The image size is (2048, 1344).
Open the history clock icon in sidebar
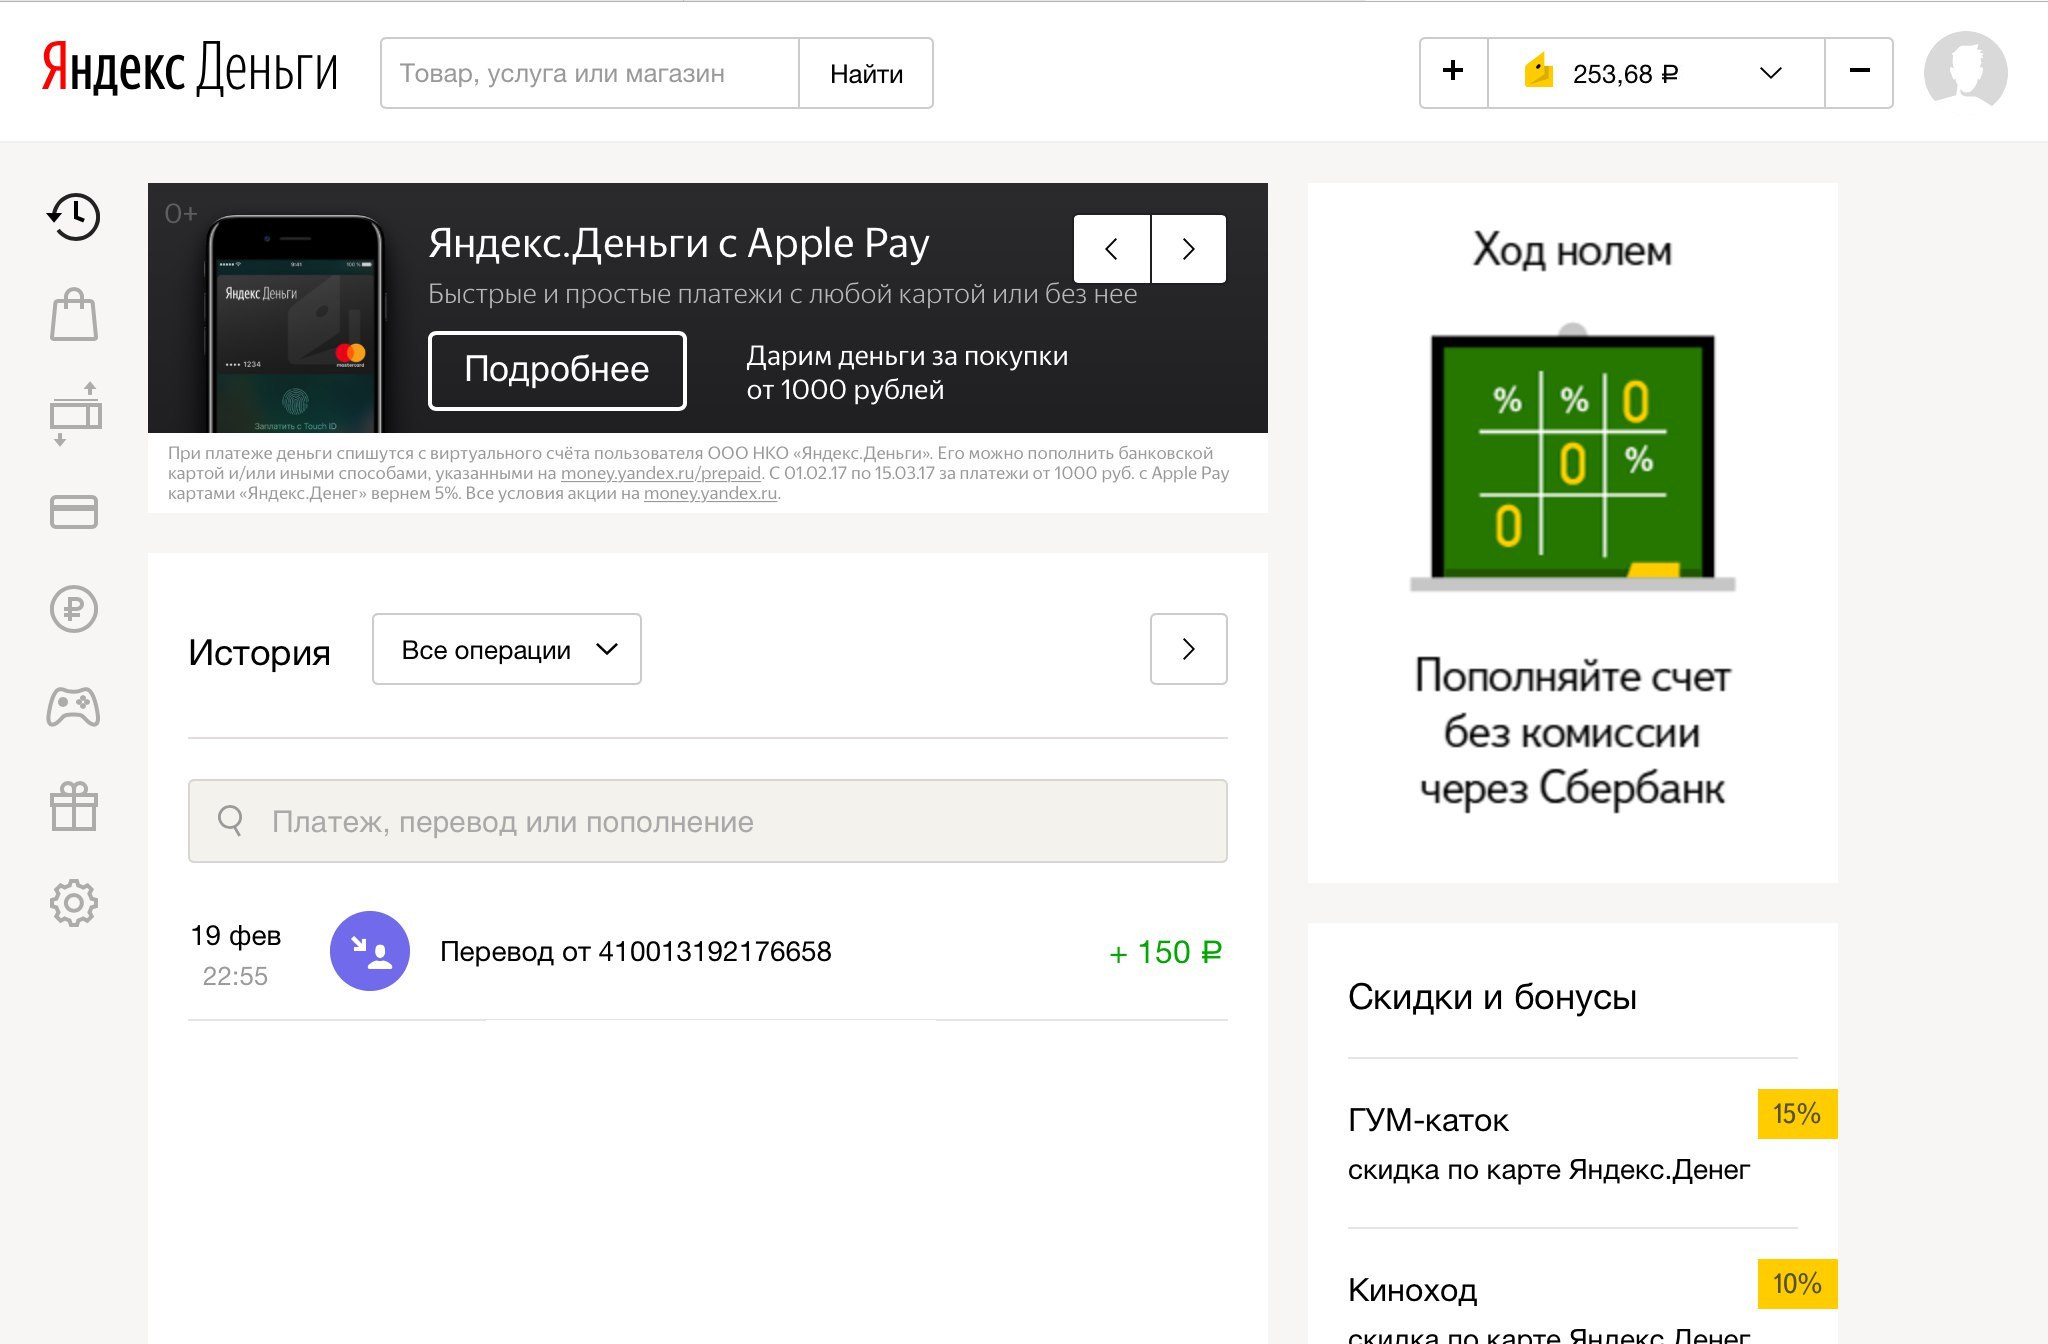pyautogui.click(x=74, y=217)
